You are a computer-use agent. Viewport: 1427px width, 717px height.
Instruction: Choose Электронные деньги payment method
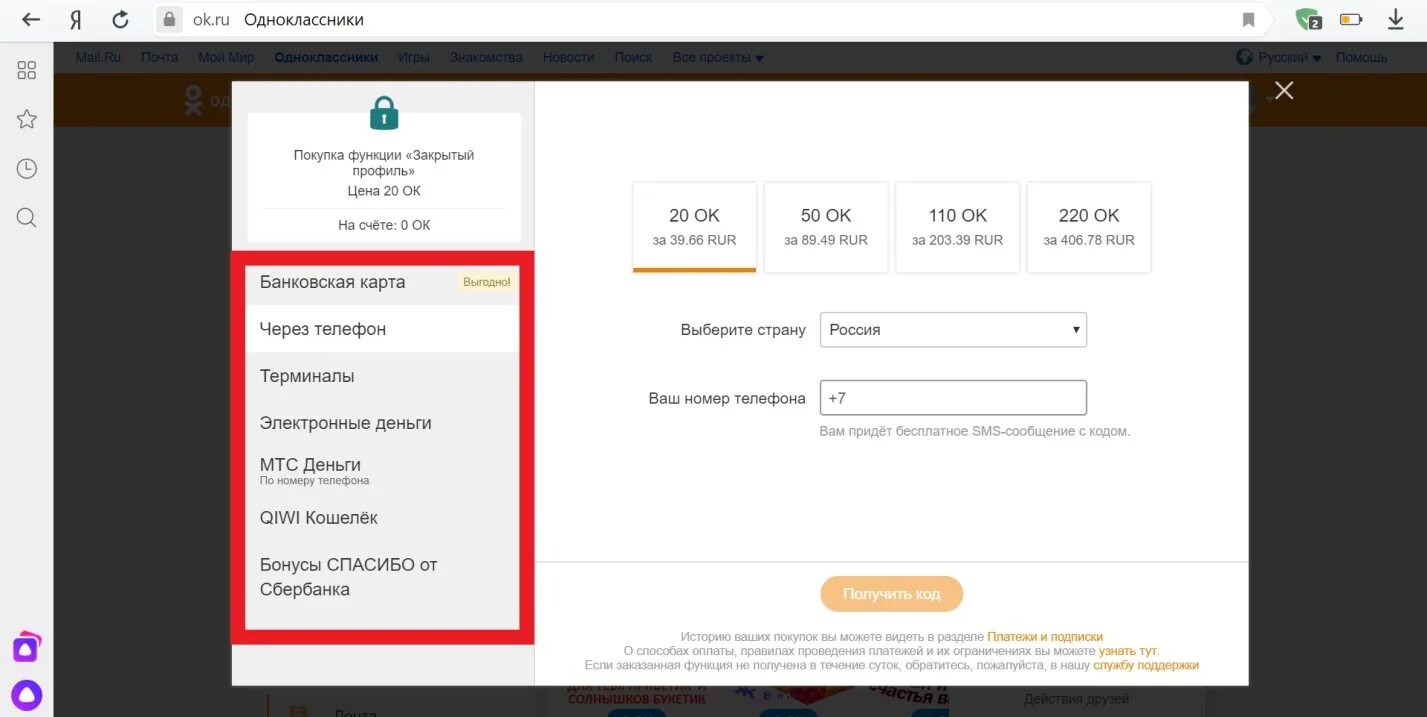(x=382, y=423)
